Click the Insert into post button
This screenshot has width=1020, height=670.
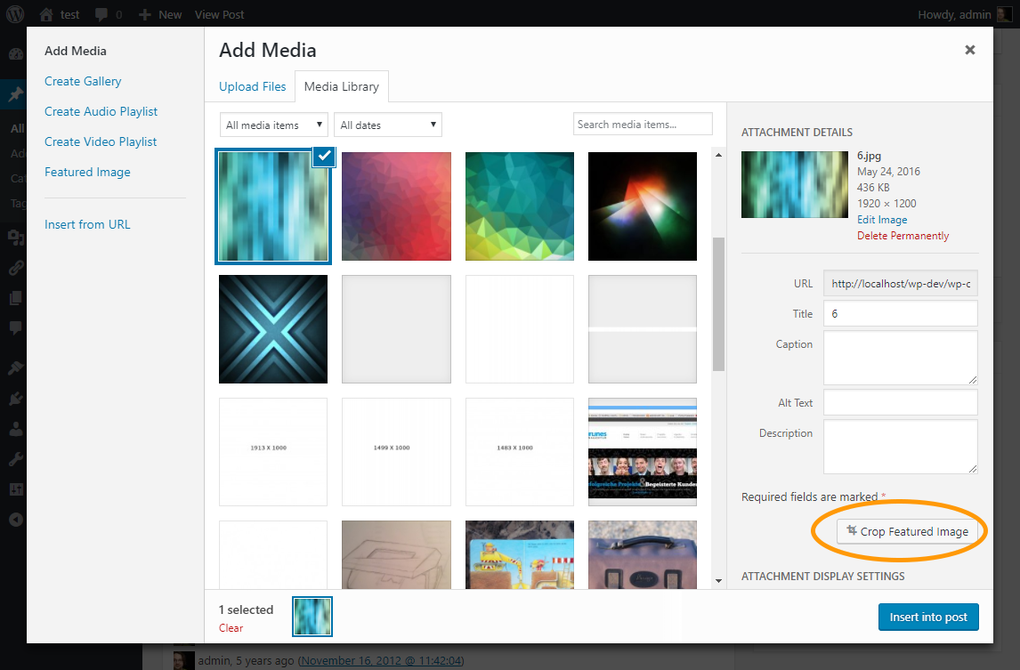pyautogui.click(x=928, y=617)
